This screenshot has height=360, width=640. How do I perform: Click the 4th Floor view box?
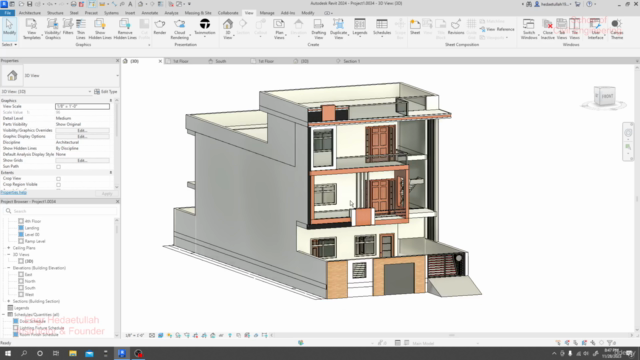tap(21, 221)
